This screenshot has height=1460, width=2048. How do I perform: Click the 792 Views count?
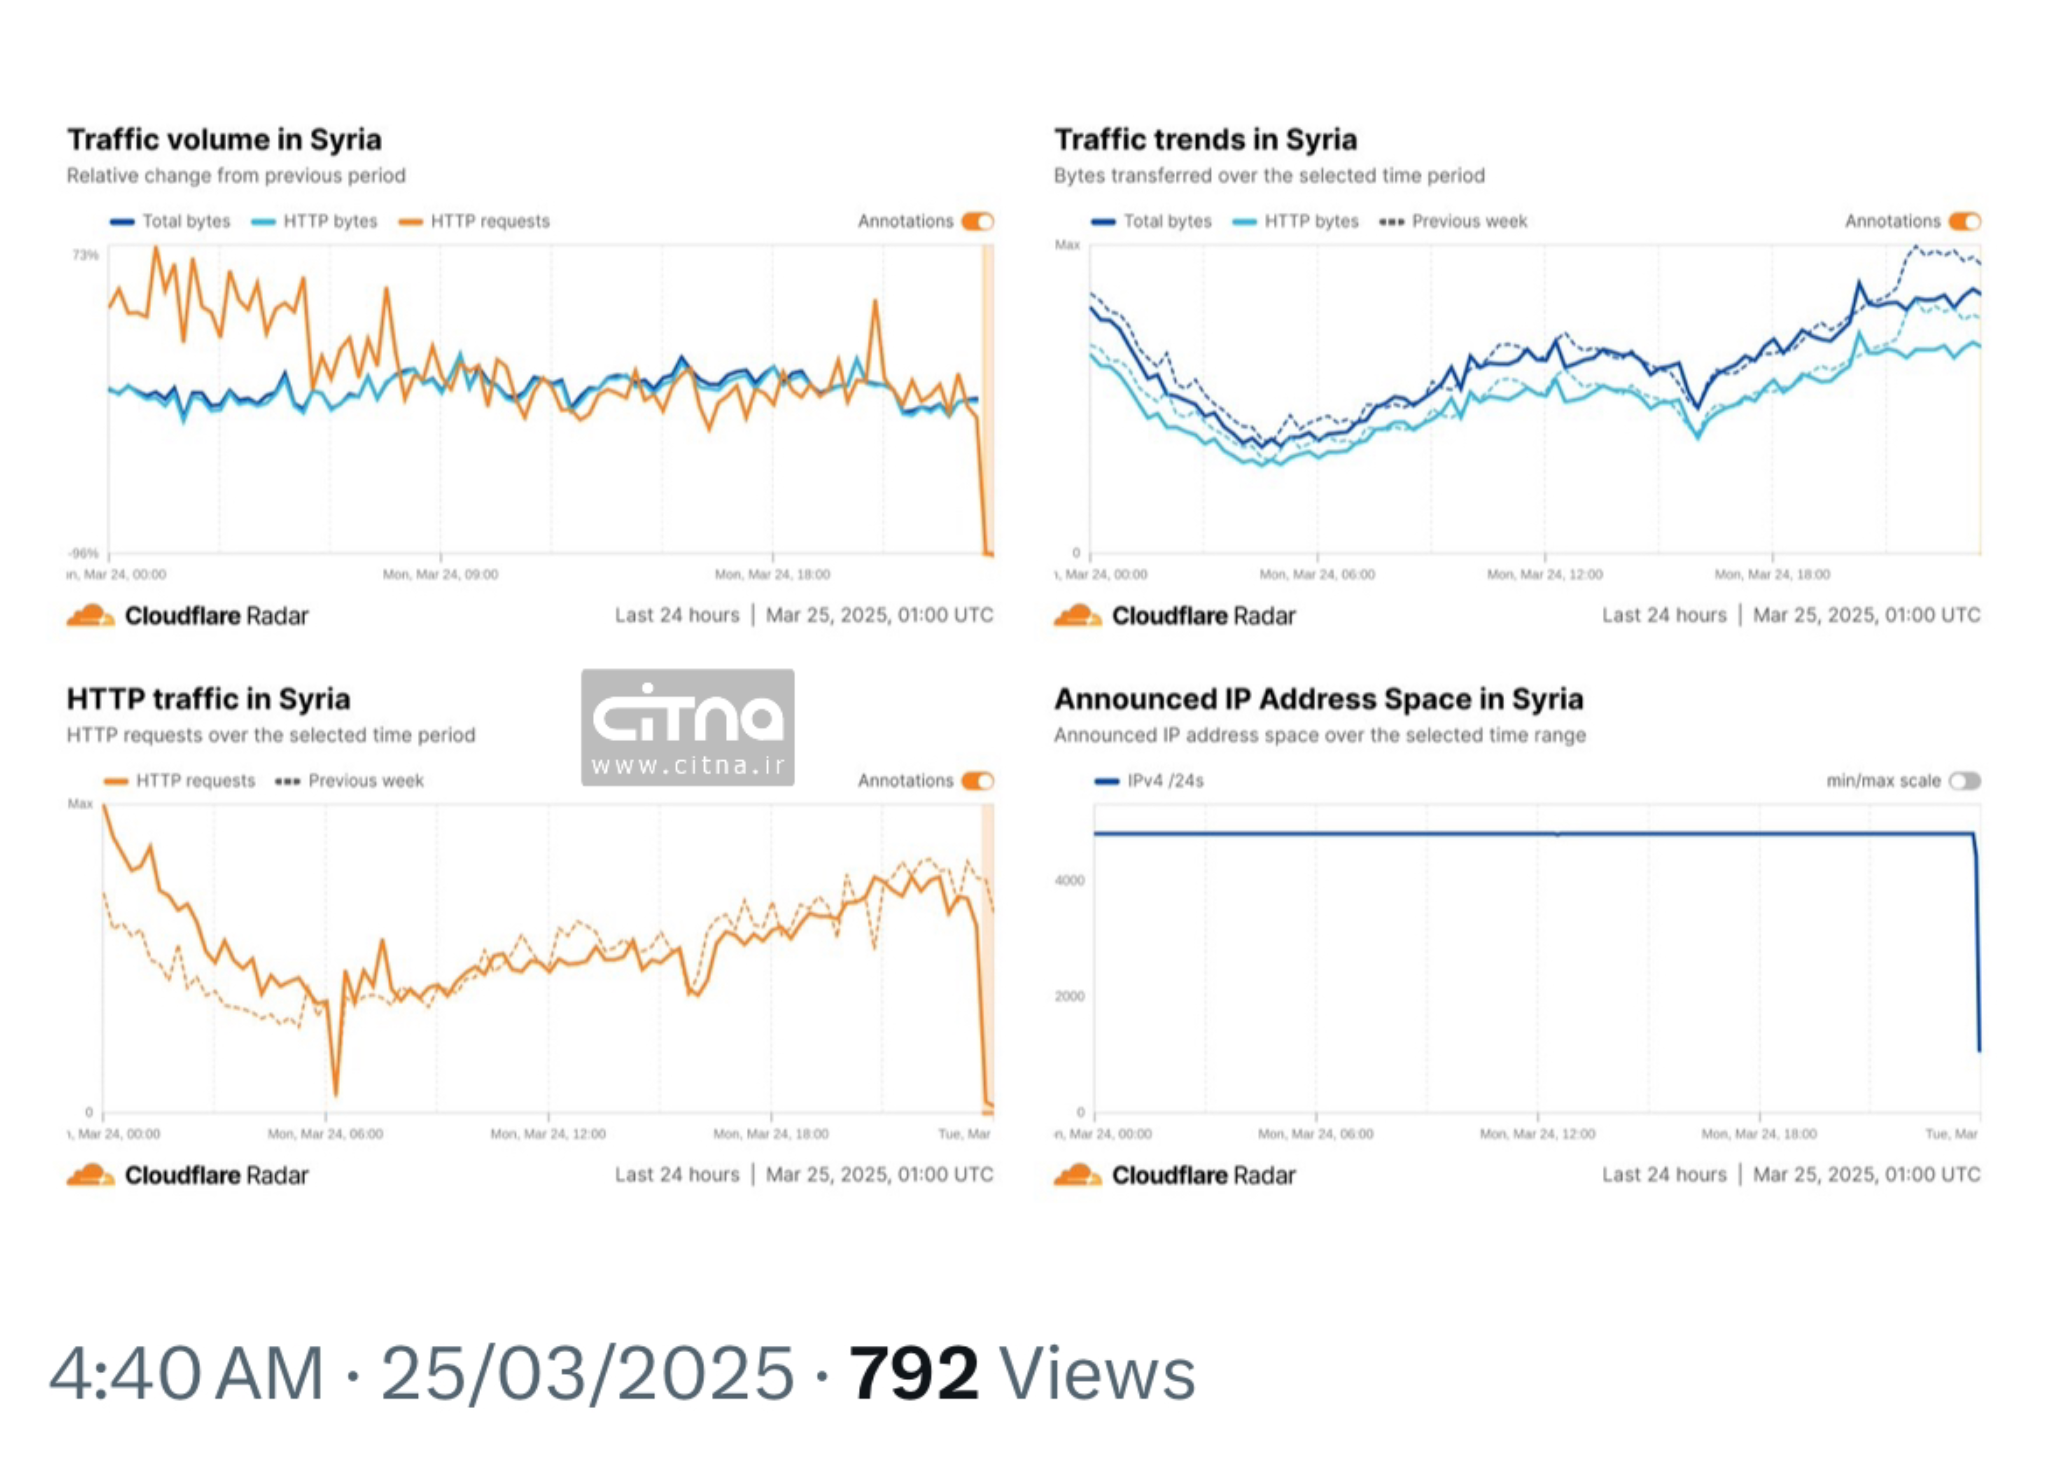point(1021,1373)
